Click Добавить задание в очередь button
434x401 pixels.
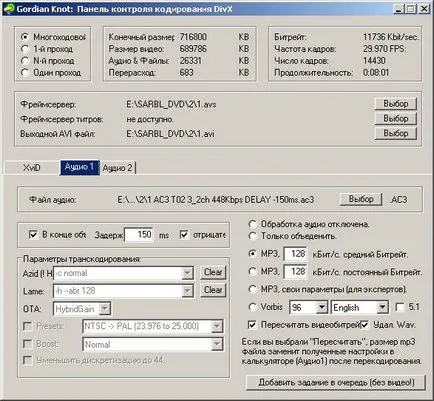(x=336, y=382)
